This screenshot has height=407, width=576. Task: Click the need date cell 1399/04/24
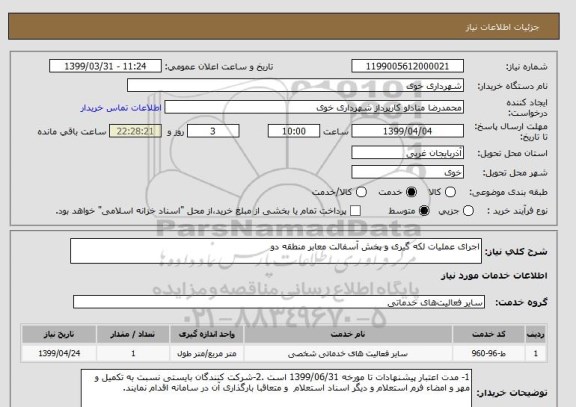point(59,353)
